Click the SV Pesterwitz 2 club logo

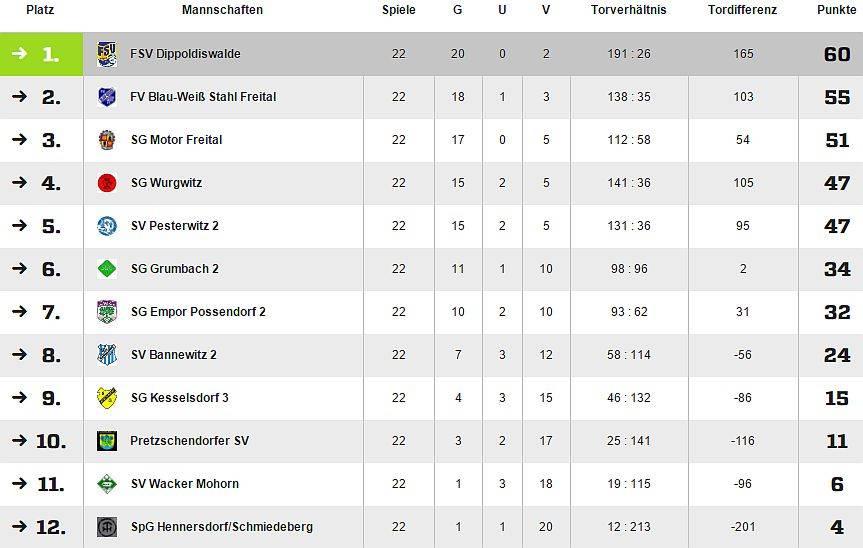pos(107,226)
